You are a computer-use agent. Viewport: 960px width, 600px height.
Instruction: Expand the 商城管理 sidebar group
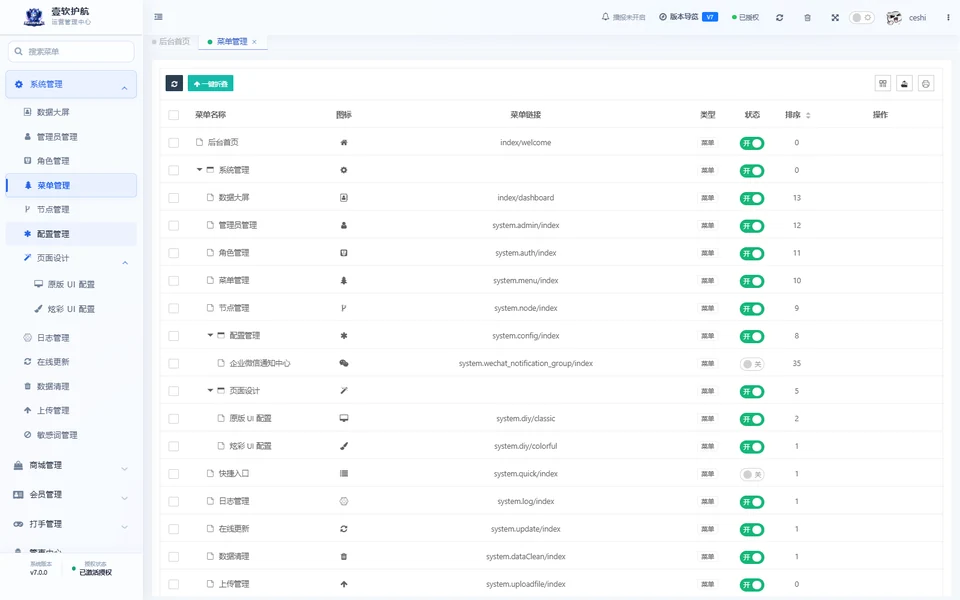click(x=71, y=466)
